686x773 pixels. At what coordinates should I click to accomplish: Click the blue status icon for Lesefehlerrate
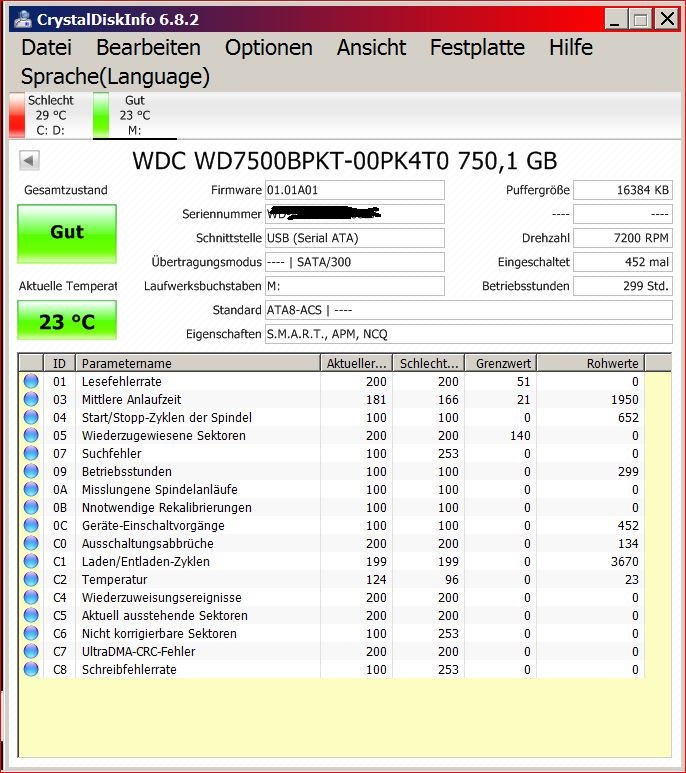pos(31,381)
